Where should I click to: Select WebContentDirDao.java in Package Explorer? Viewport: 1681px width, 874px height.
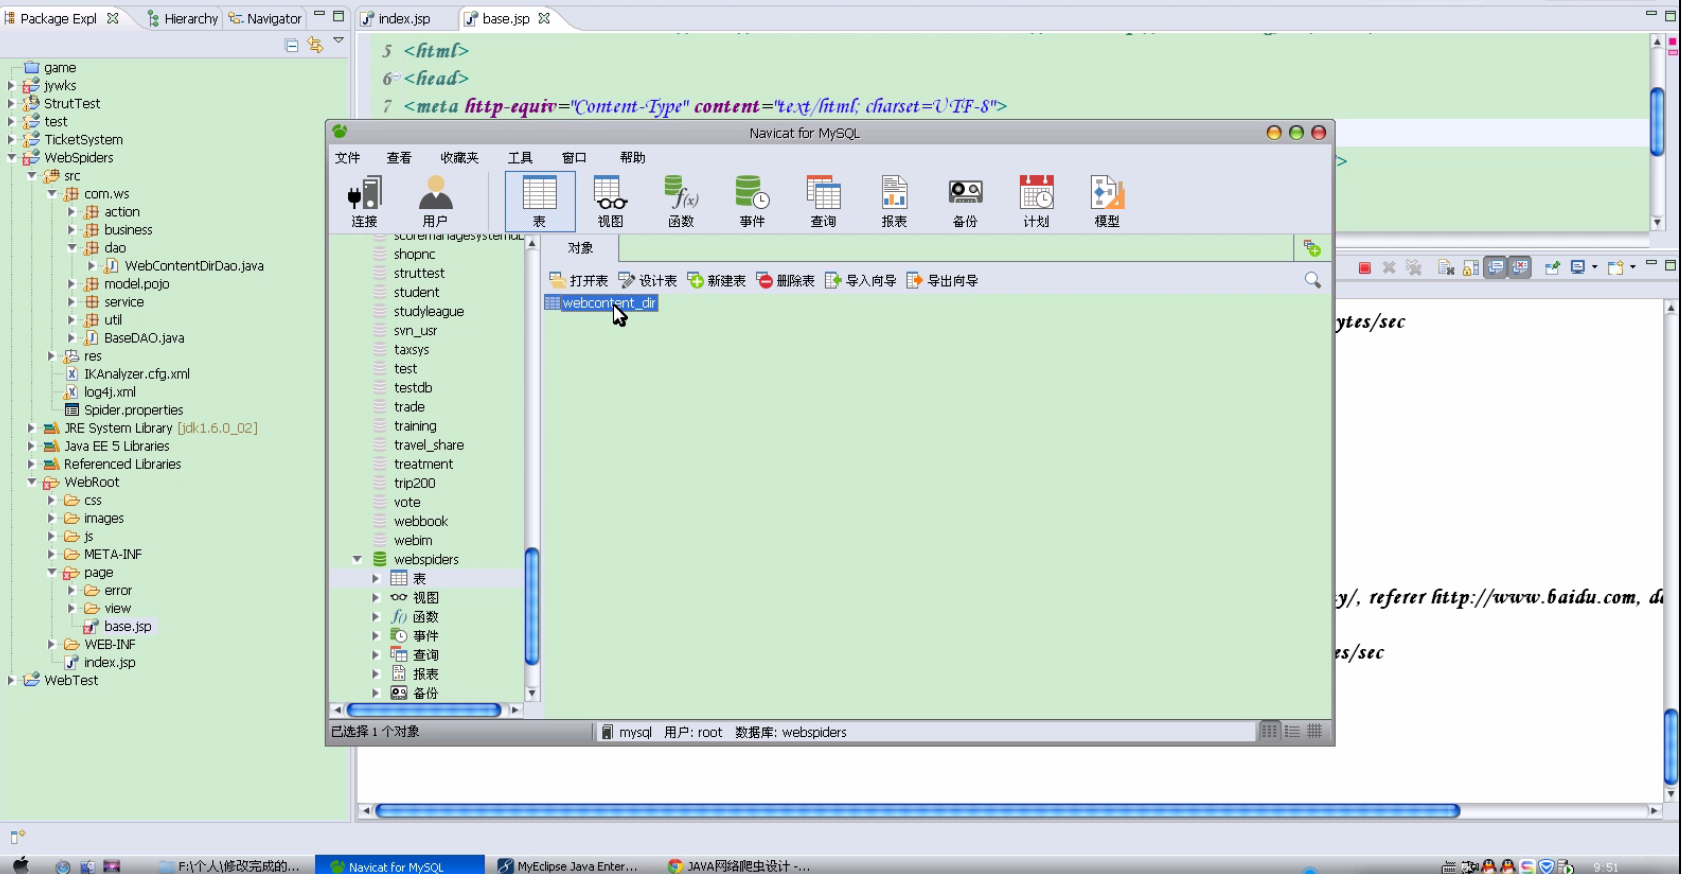coord(184,266)
